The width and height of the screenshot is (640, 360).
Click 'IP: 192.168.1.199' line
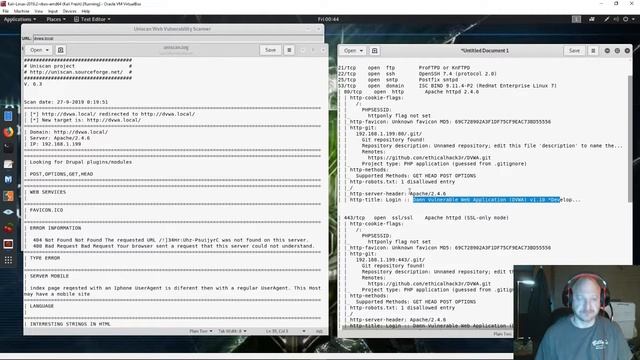coord(55,144)
